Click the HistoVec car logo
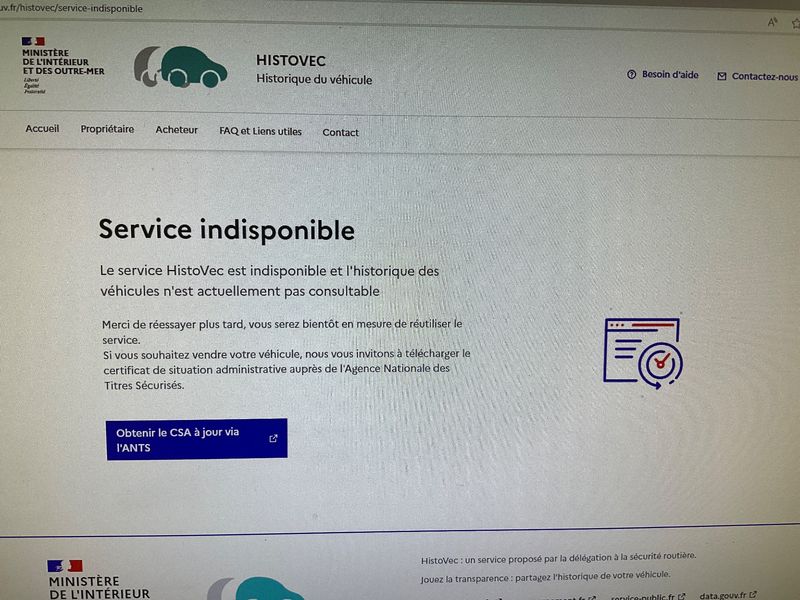Image resolution: width=800 pixels, height=600 pixels. click(x=180, y=67)
